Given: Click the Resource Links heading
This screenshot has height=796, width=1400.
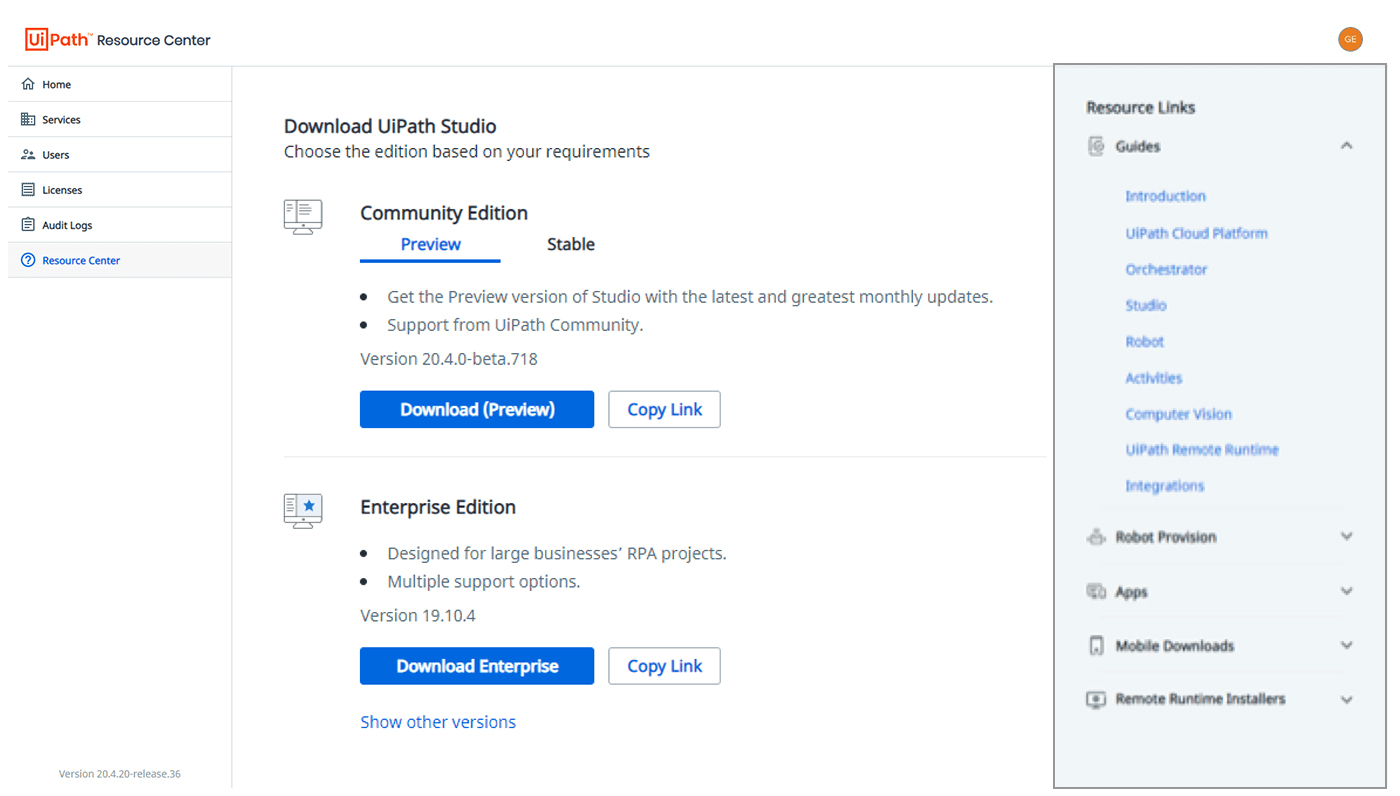Looking at the screenshot, I should [1141, 108].
